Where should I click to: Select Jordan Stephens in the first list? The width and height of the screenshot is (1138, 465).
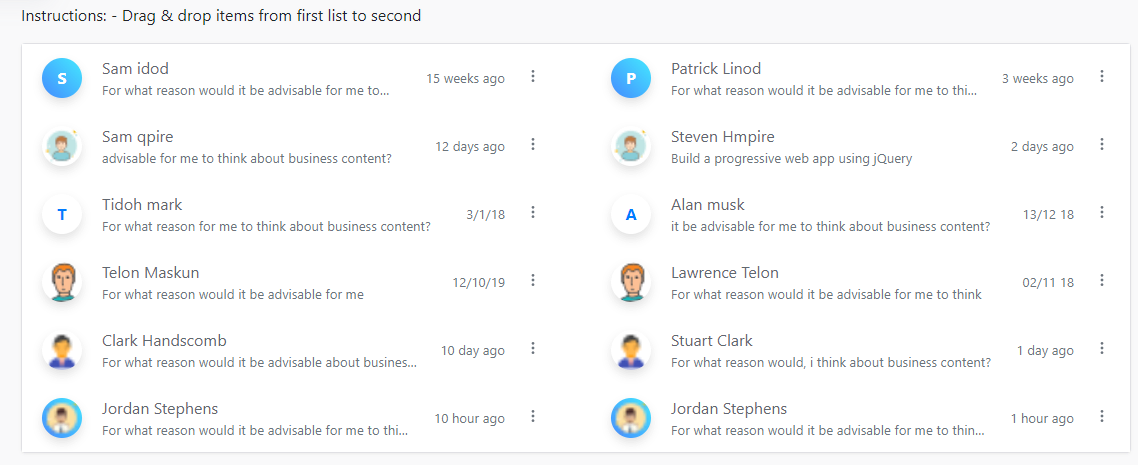point(160,409)
